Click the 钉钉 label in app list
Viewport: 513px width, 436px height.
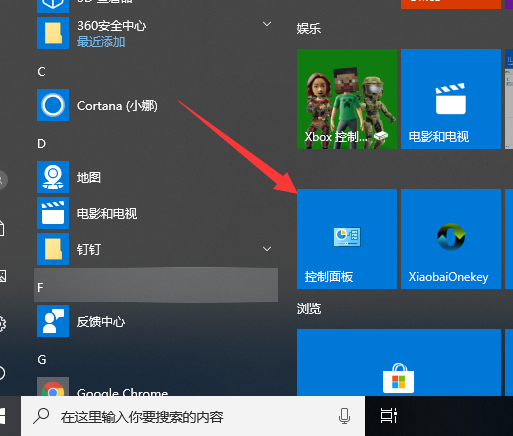click(89, 249)
